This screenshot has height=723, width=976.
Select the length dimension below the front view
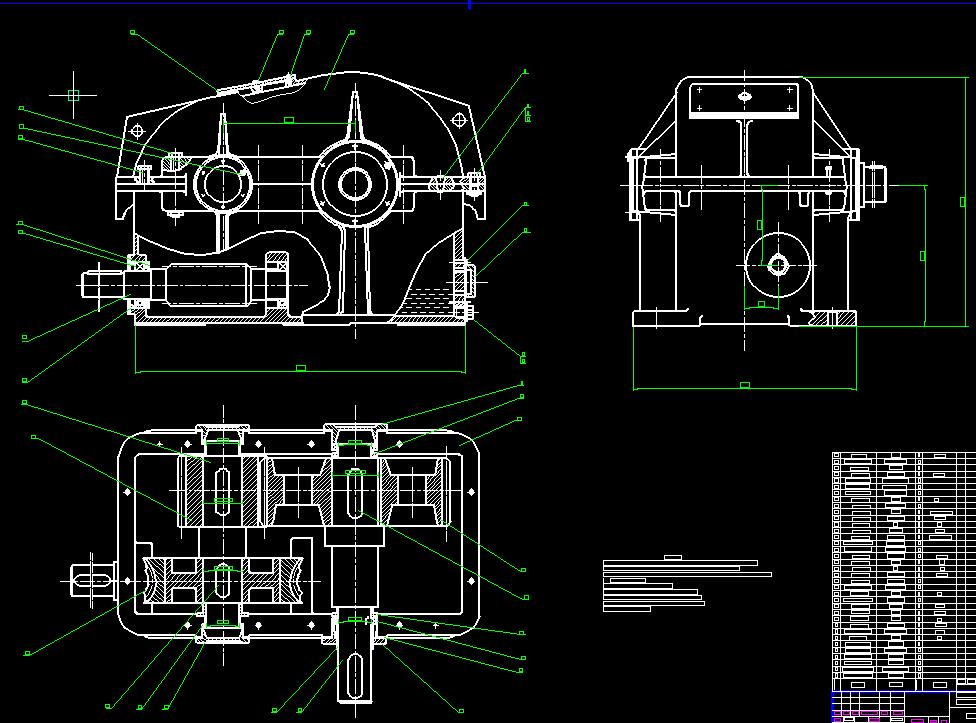[301, 368]
